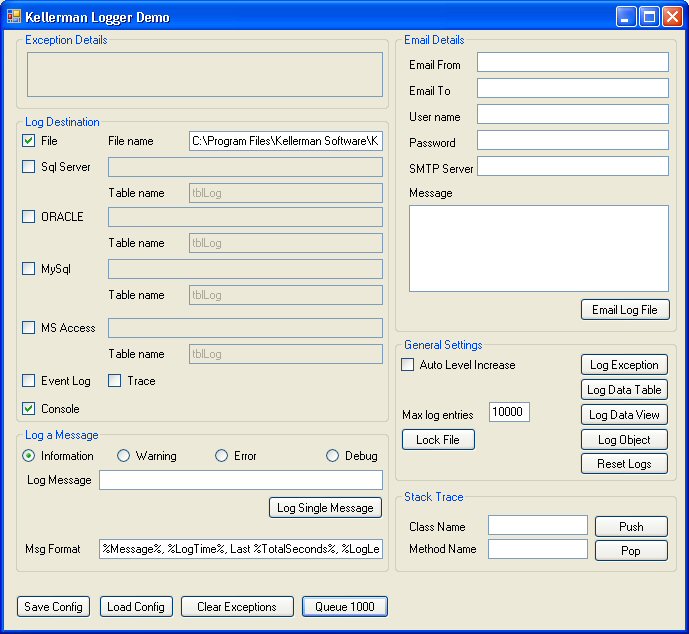
Task: Click the MS Access Table name field
Action: [286, 354]
